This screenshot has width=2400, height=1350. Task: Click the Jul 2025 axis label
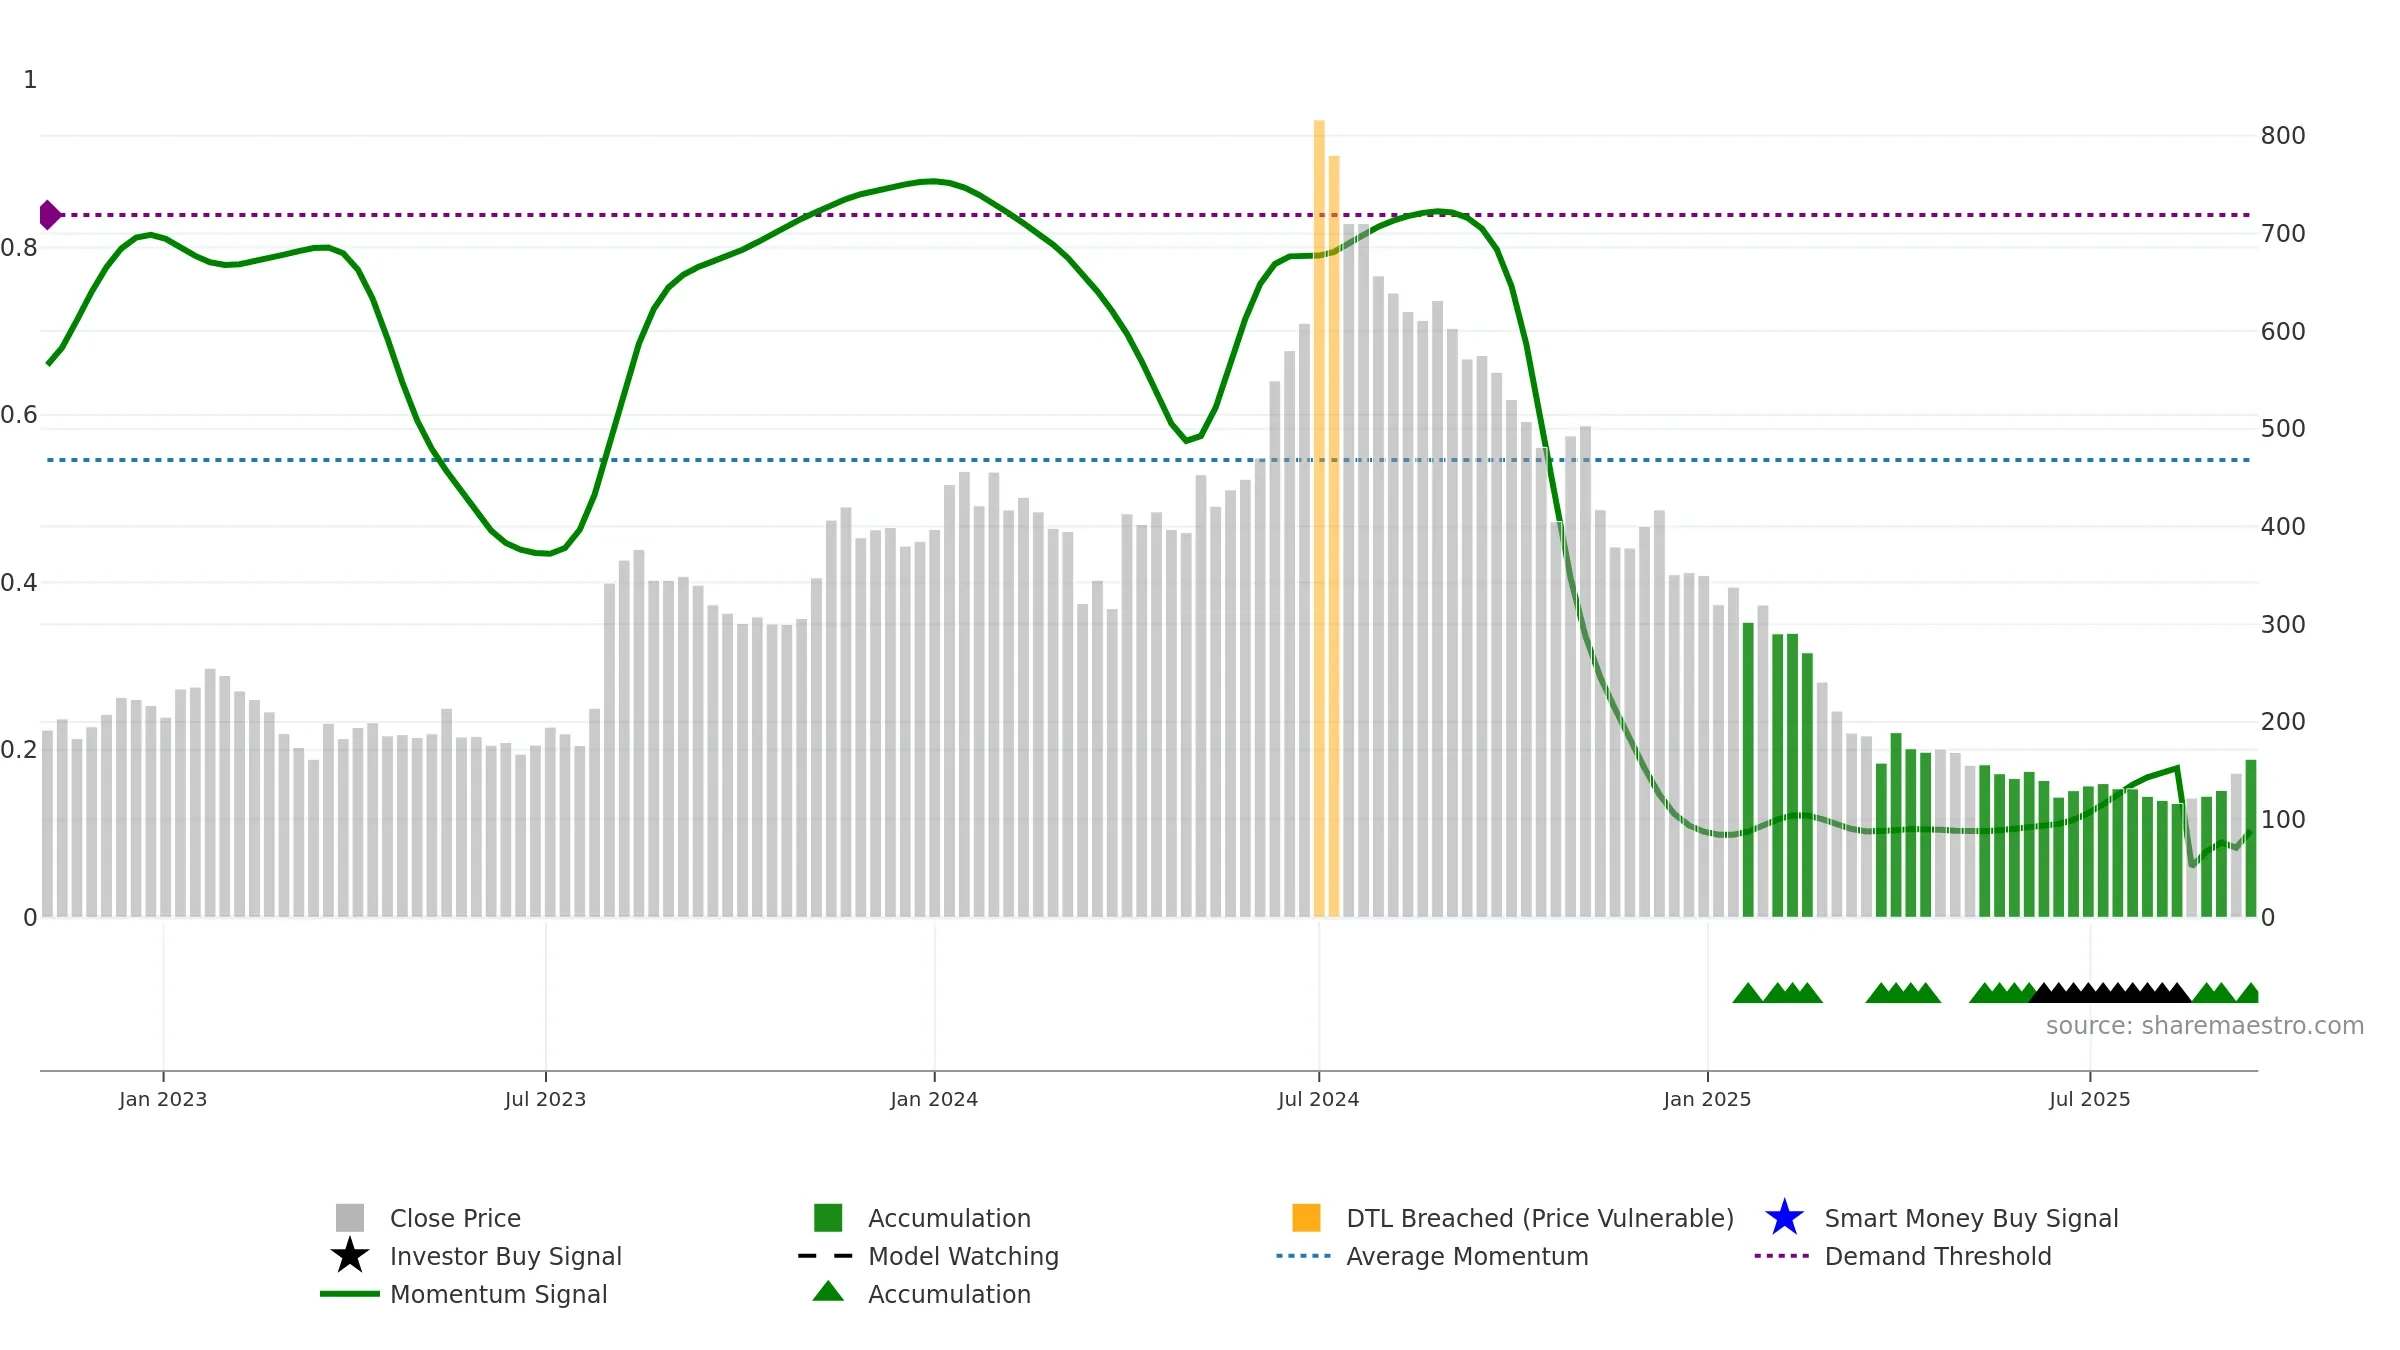[x=2089, y=1100]
